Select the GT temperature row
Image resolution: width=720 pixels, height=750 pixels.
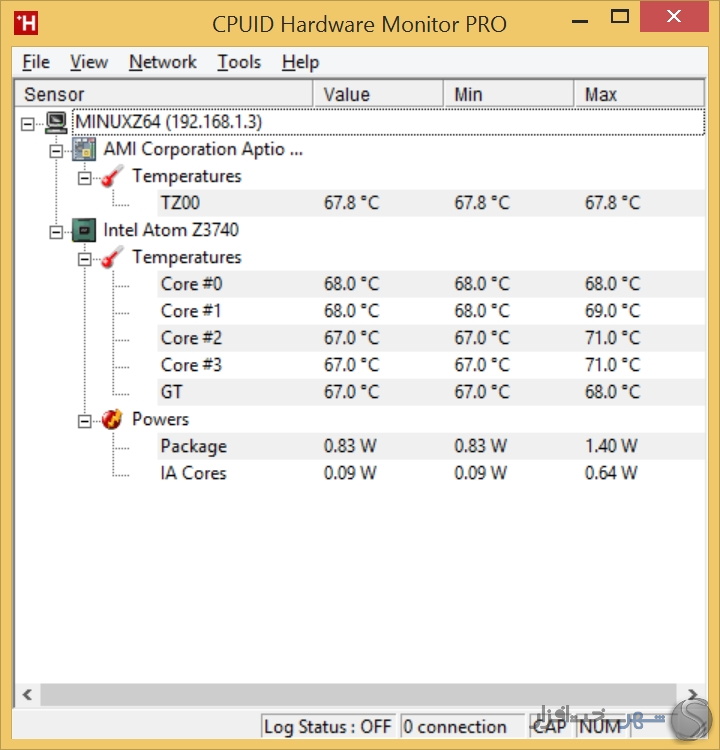(x=431, y=392)
